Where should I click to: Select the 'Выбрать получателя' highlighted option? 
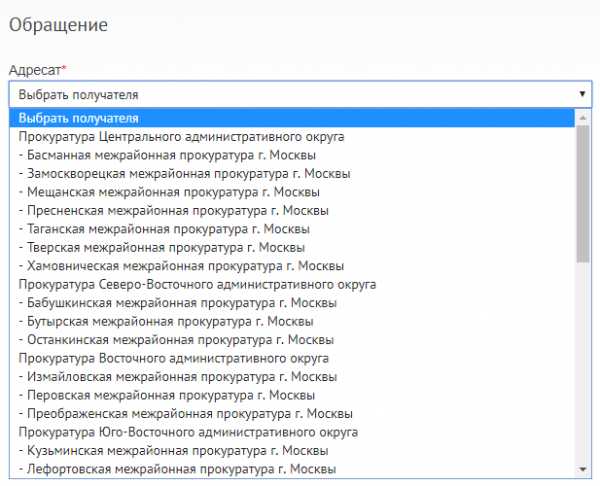click(x=292, y=118)
